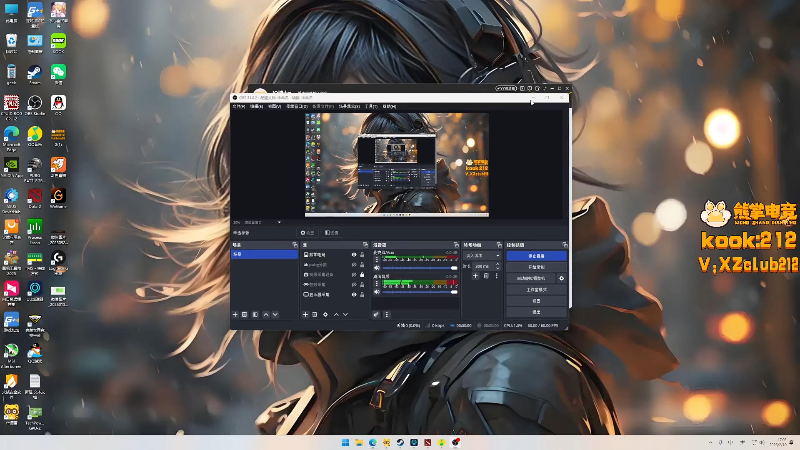Add a new scene with the plus icon

pos(235,315)
